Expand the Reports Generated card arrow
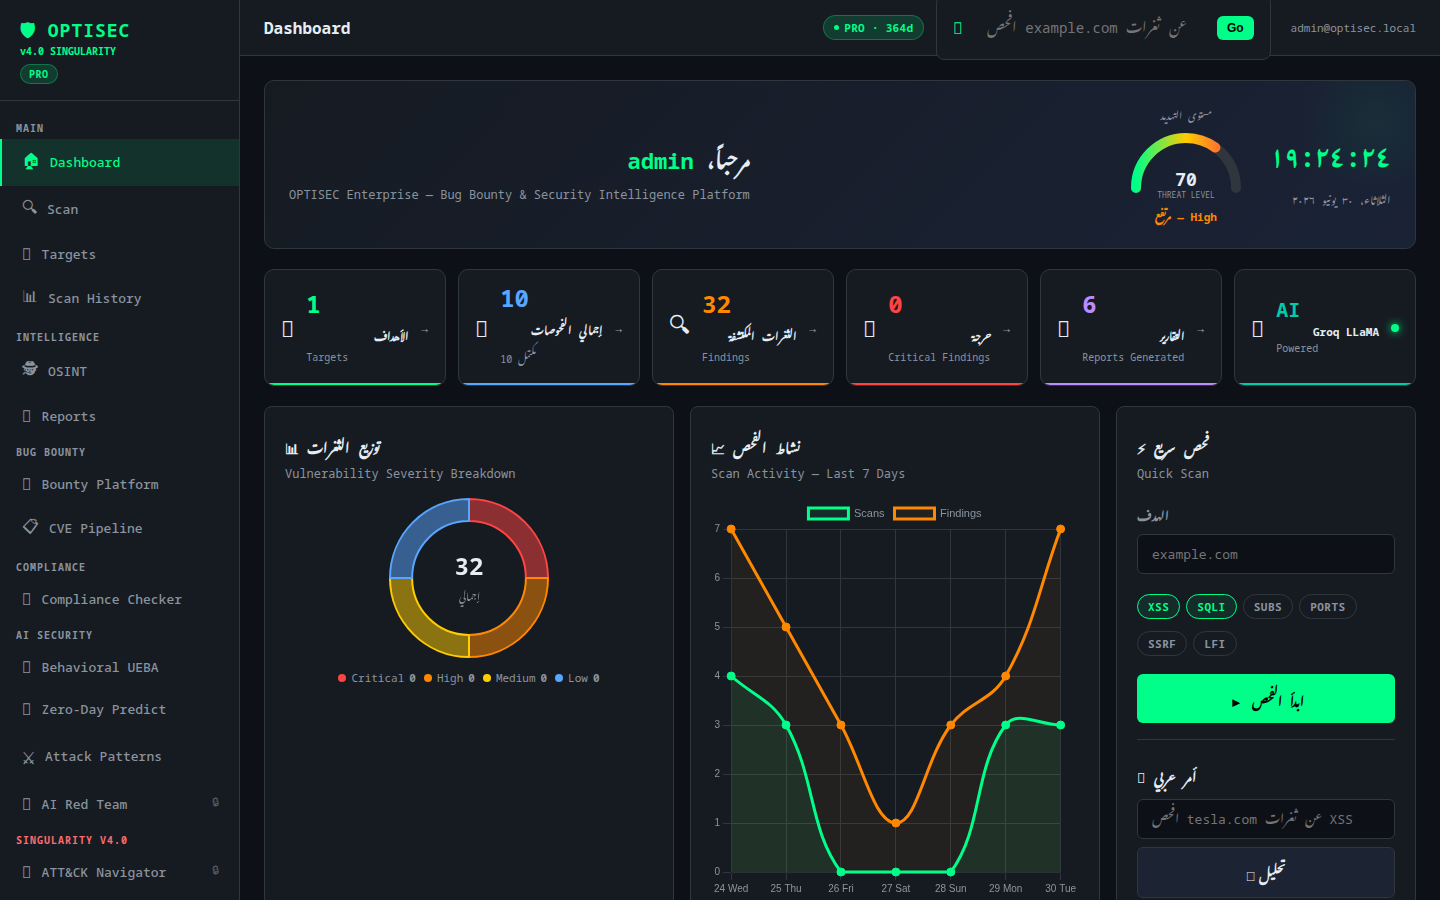The image size is (1440, 900). point(1200,330)
